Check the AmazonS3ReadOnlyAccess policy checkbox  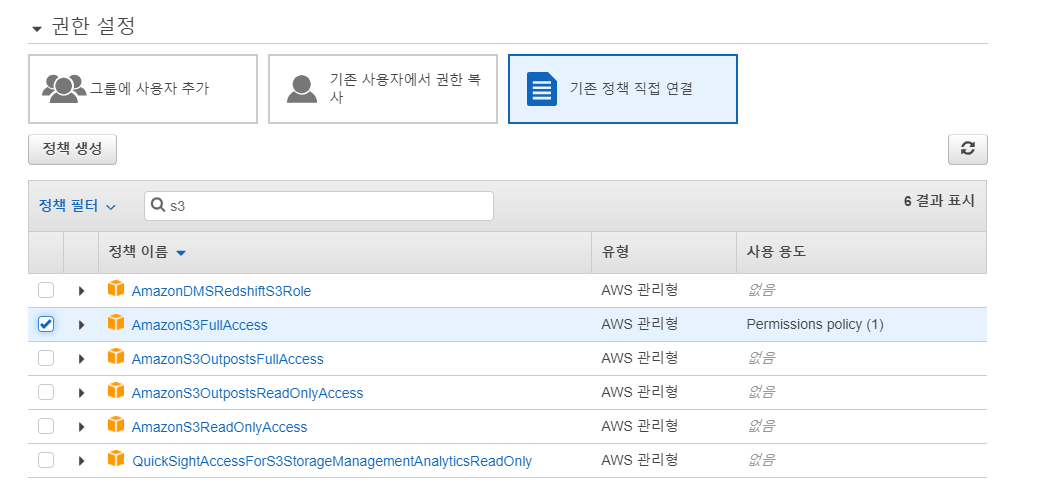[x=45, y=427]
